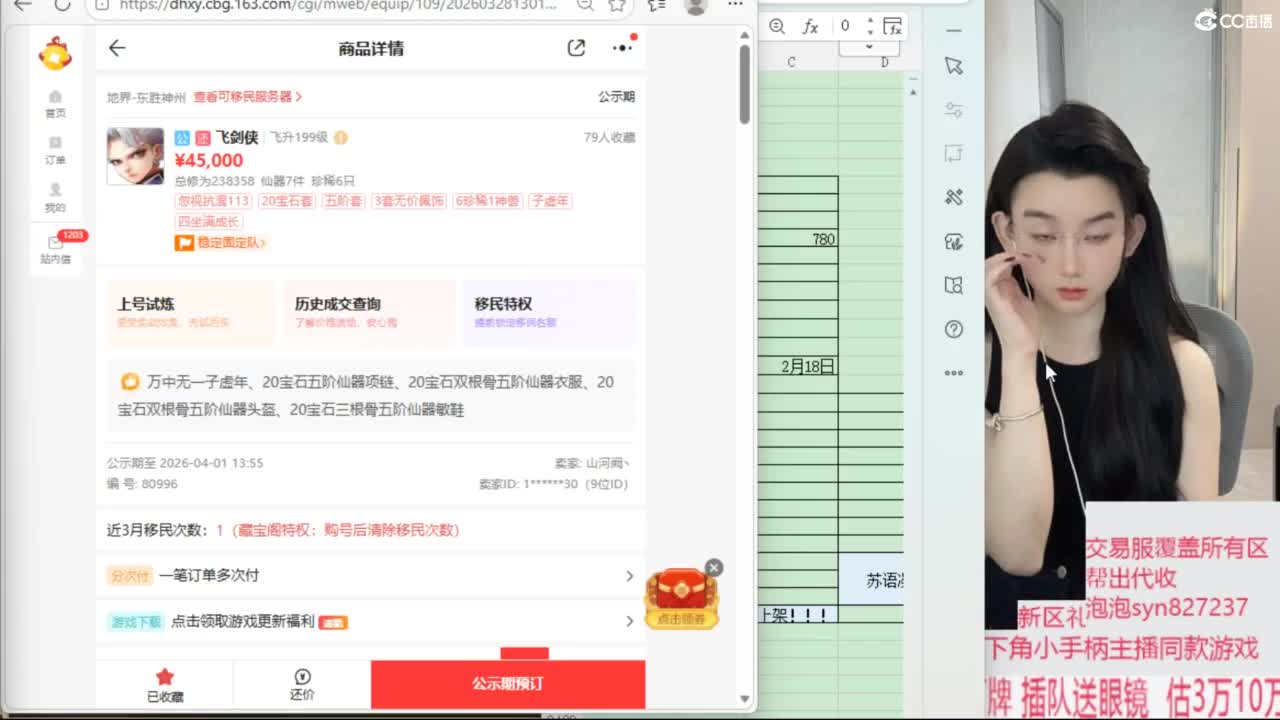Open the 上号试炼 card
This screenshot has height=720, width=1280.
click(x=191, y=312)
